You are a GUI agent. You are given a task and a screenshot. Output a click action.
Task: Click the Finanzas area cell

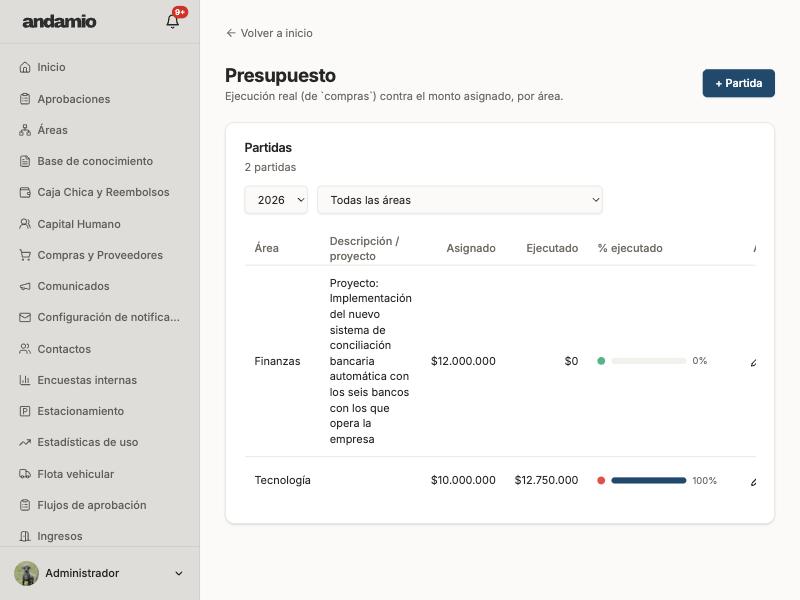[x=278, y=361]
